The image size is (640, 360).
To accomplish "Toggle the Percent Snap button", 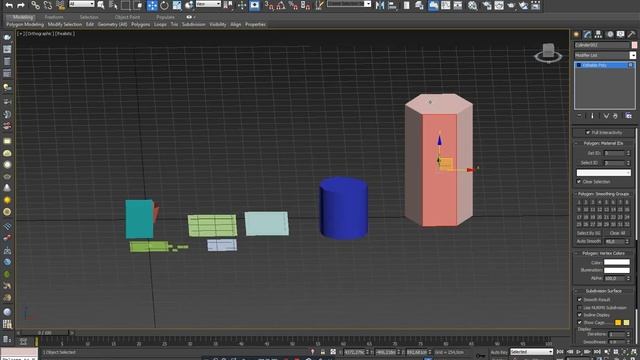I will click(x=293, y=5).
